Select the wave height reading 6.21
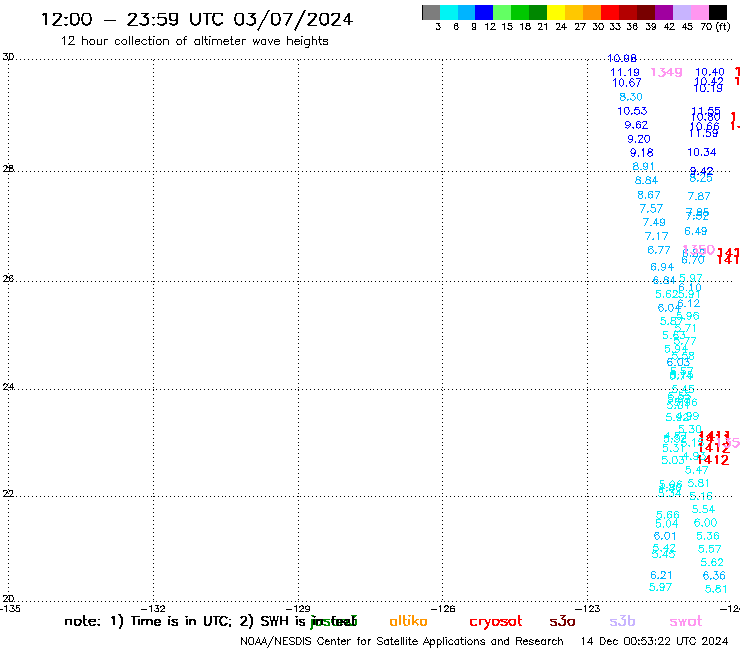Image resolution: width=740 pixels, height=650 pixels. click(x=661, y=575)
